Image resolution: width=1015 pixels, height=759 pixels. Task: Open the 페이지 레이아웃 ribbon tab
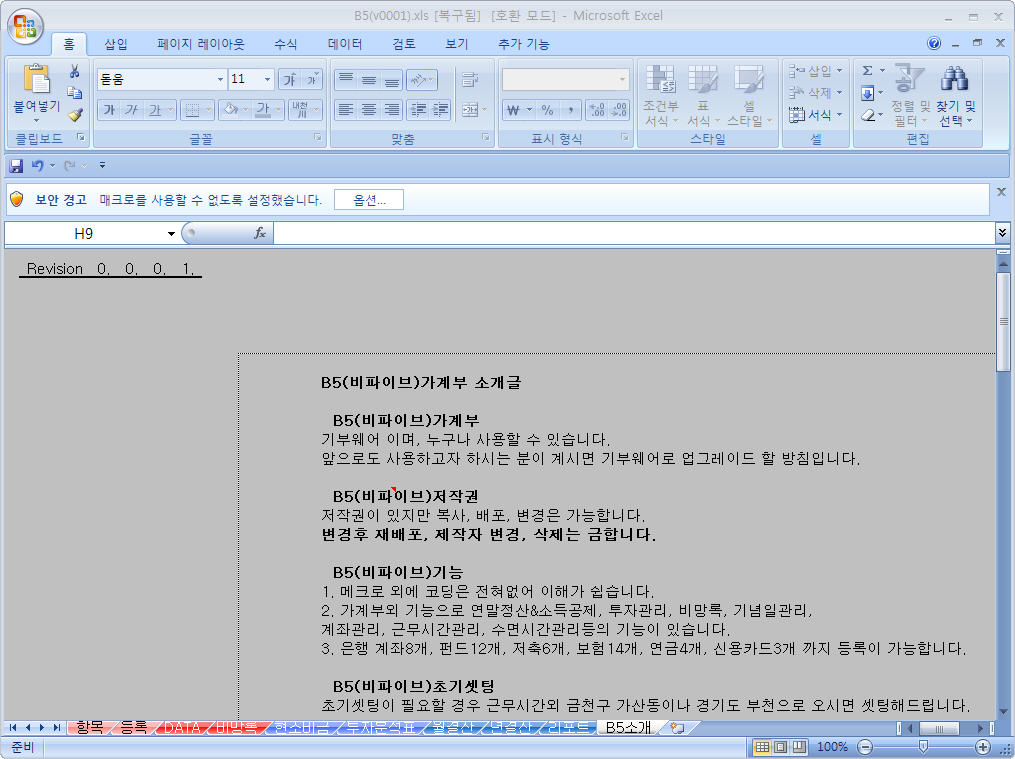201,44
